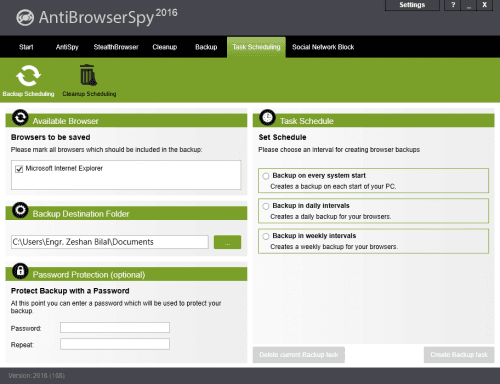This screenshot has height=384, width=500.
Task: Click 'Please mark all browsers' instruction text
Action: [x=106, y=150]
